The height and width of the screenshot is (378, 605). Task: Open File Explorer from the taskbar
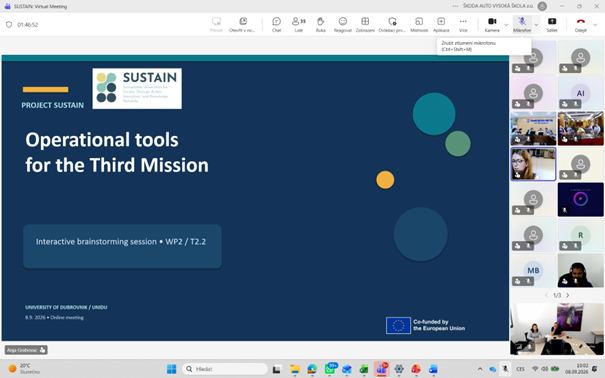(x=295, y=369)
